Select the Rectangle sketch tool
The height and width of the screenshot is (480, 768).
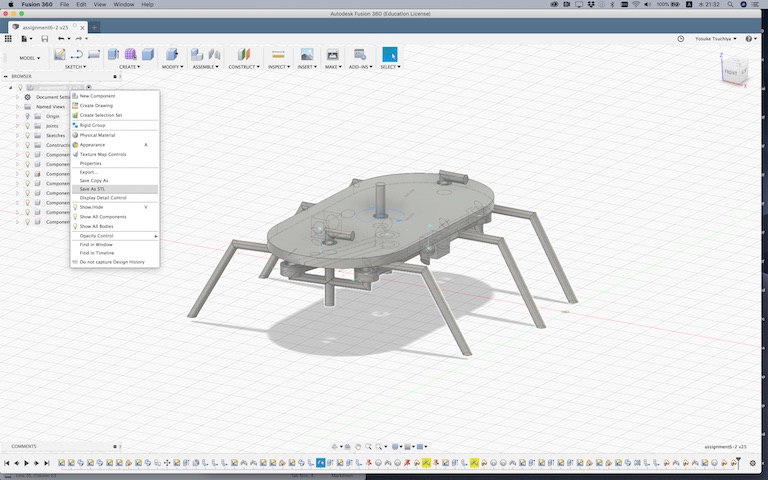coord(94,54)
